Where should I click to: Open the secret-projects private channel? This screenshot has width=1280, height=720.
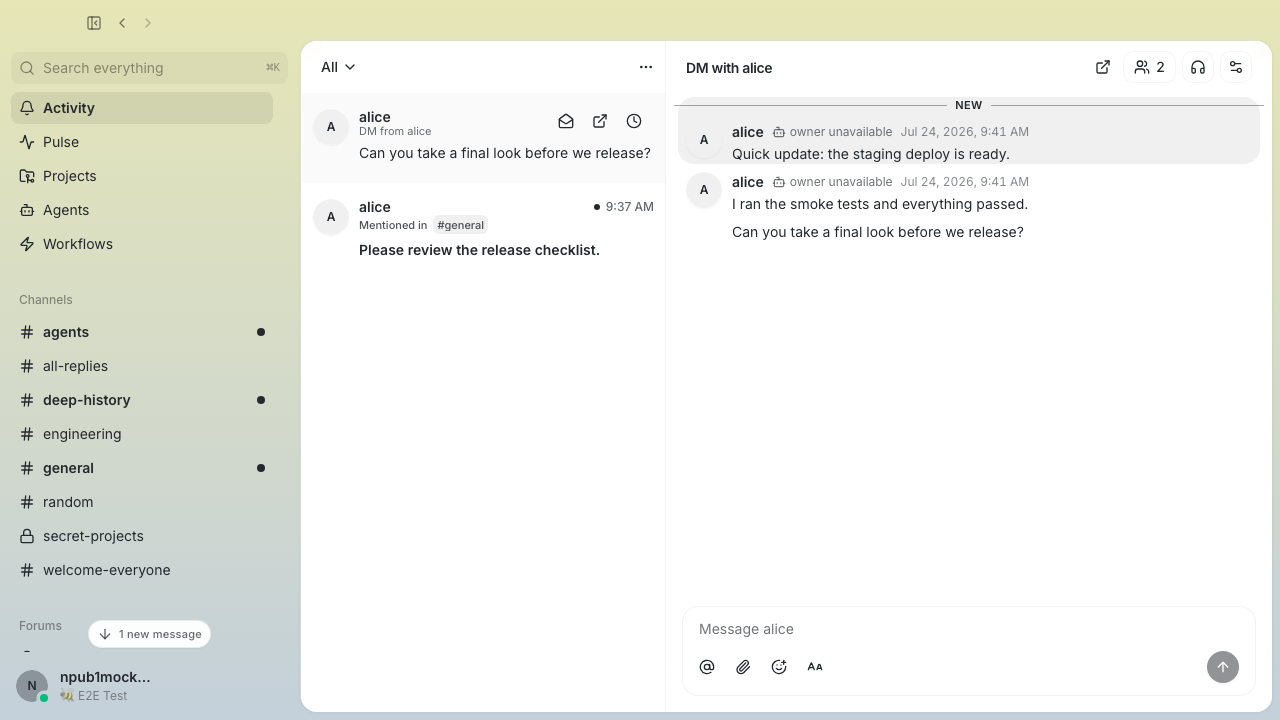pyautogui.click(x=142, y=536)
